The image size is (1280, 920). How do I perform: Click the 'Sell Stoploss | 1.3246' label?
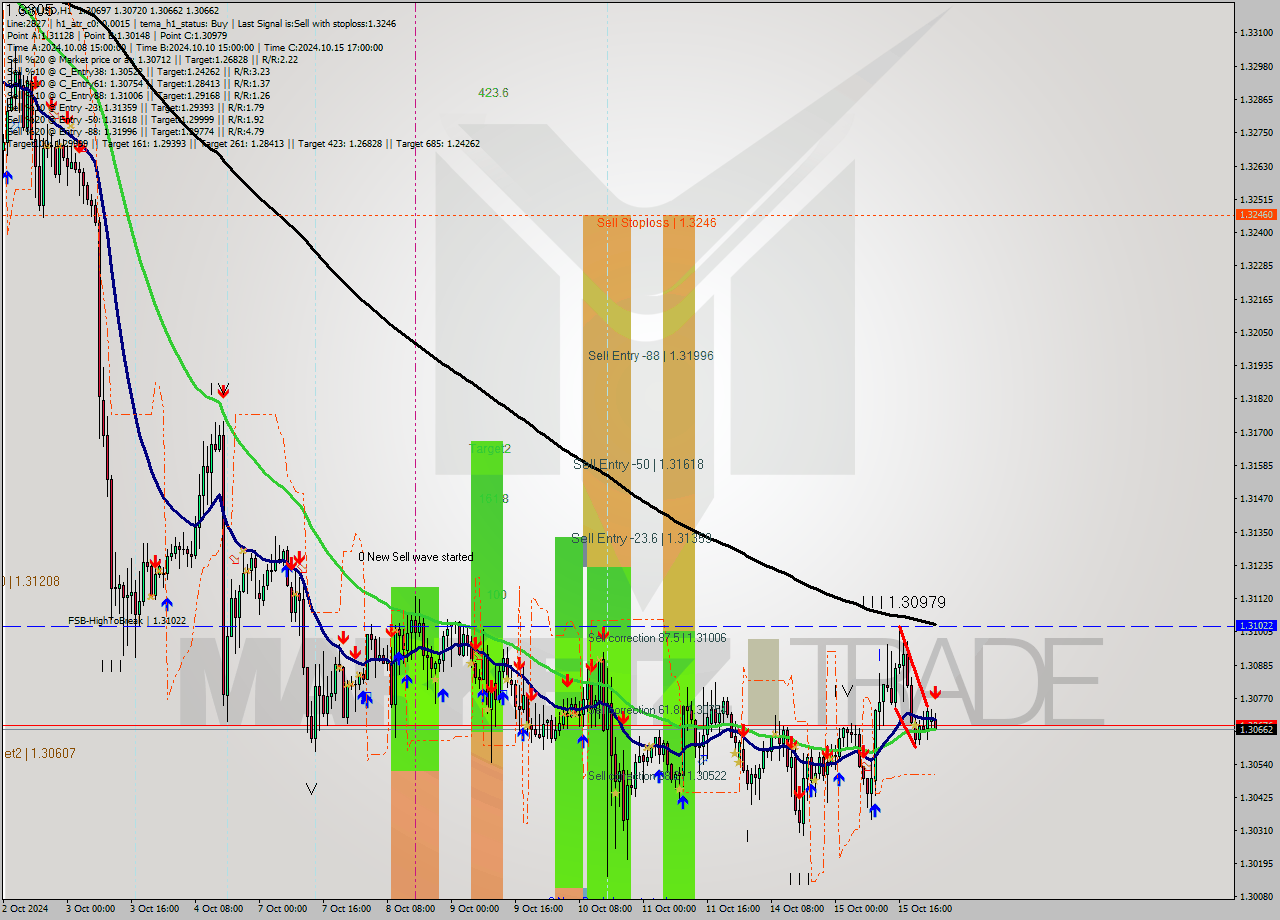pyautogui.click(x=656, y=223)
